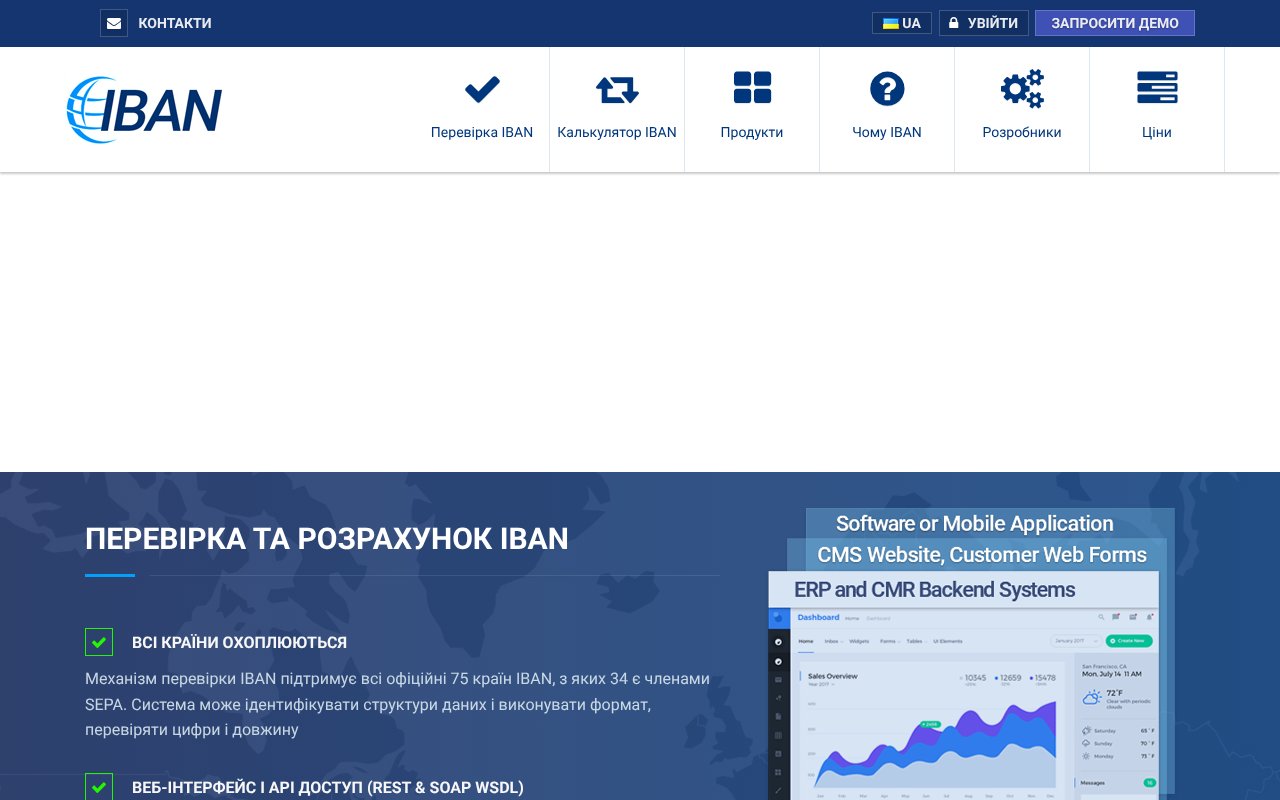Click the ЗАПРОСИТИ ДЕМО button
This screenshot has width=1280, height=800.
click(1114, 23)
